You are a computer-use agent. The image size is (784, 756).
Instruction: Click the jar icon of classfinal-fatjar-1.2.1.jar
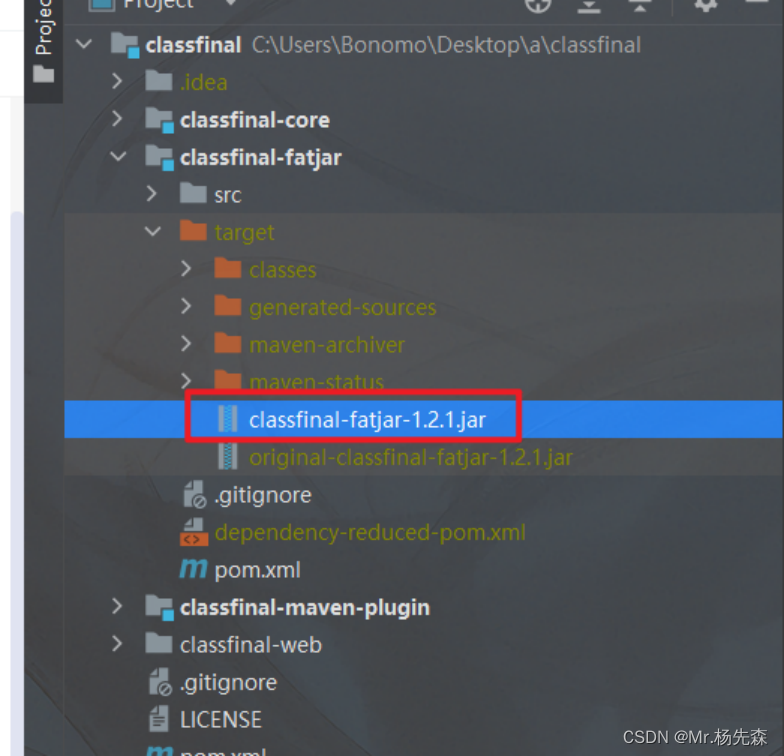[228, 419]
